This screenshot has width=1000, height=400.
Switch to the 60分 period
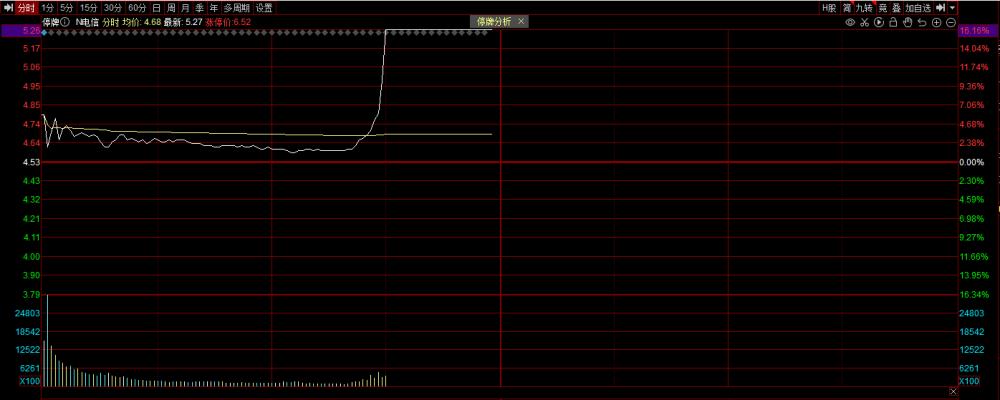[x=136, y=8]
